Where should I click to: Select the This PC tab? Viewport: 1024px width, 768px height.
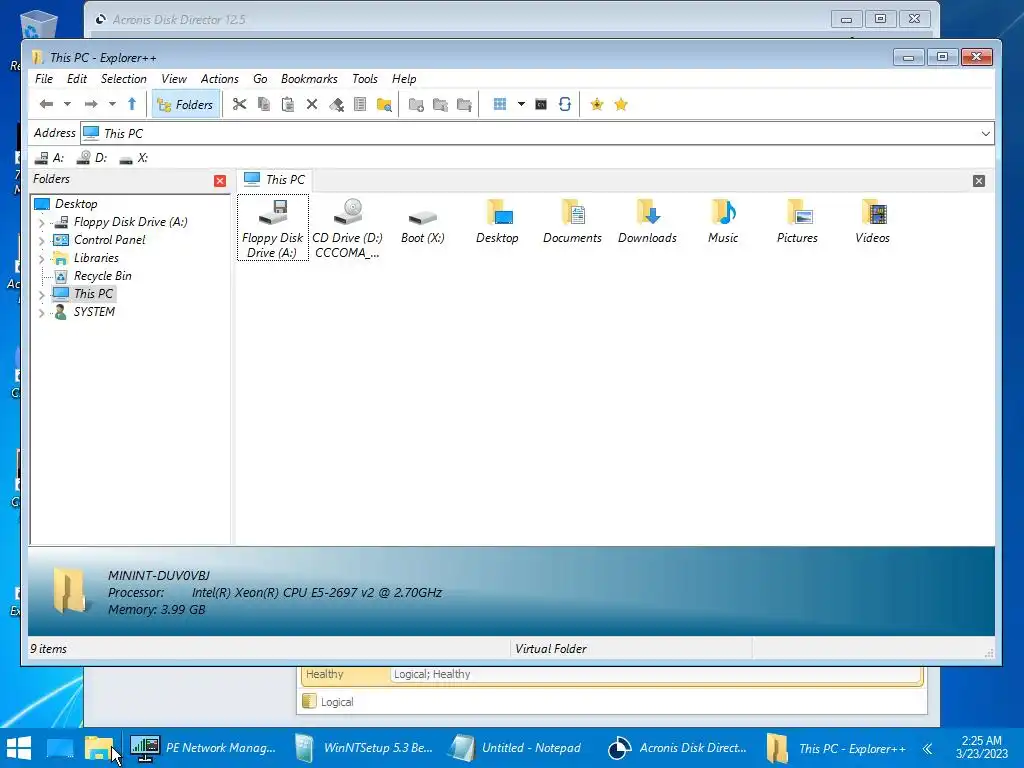[274, 179]
